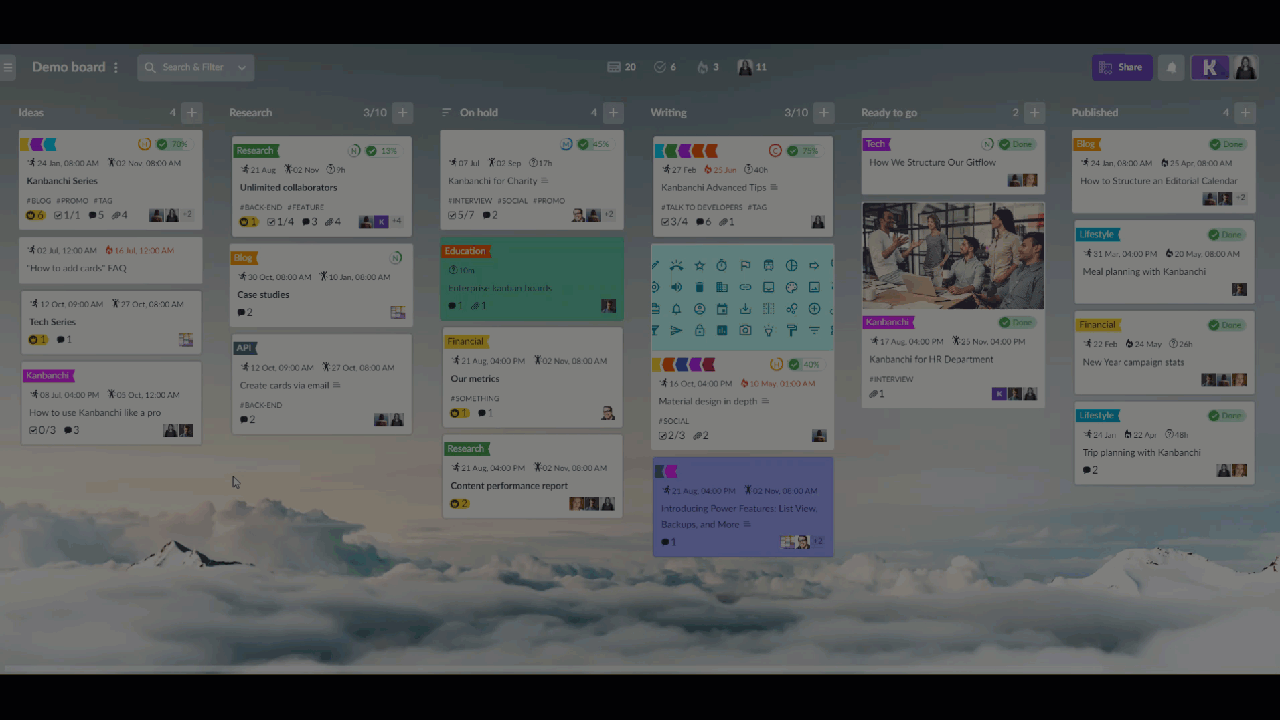Click the Kanbanchi K logo button
Viewport: 1280px width, 720px height.
(x=1210, y=68)
